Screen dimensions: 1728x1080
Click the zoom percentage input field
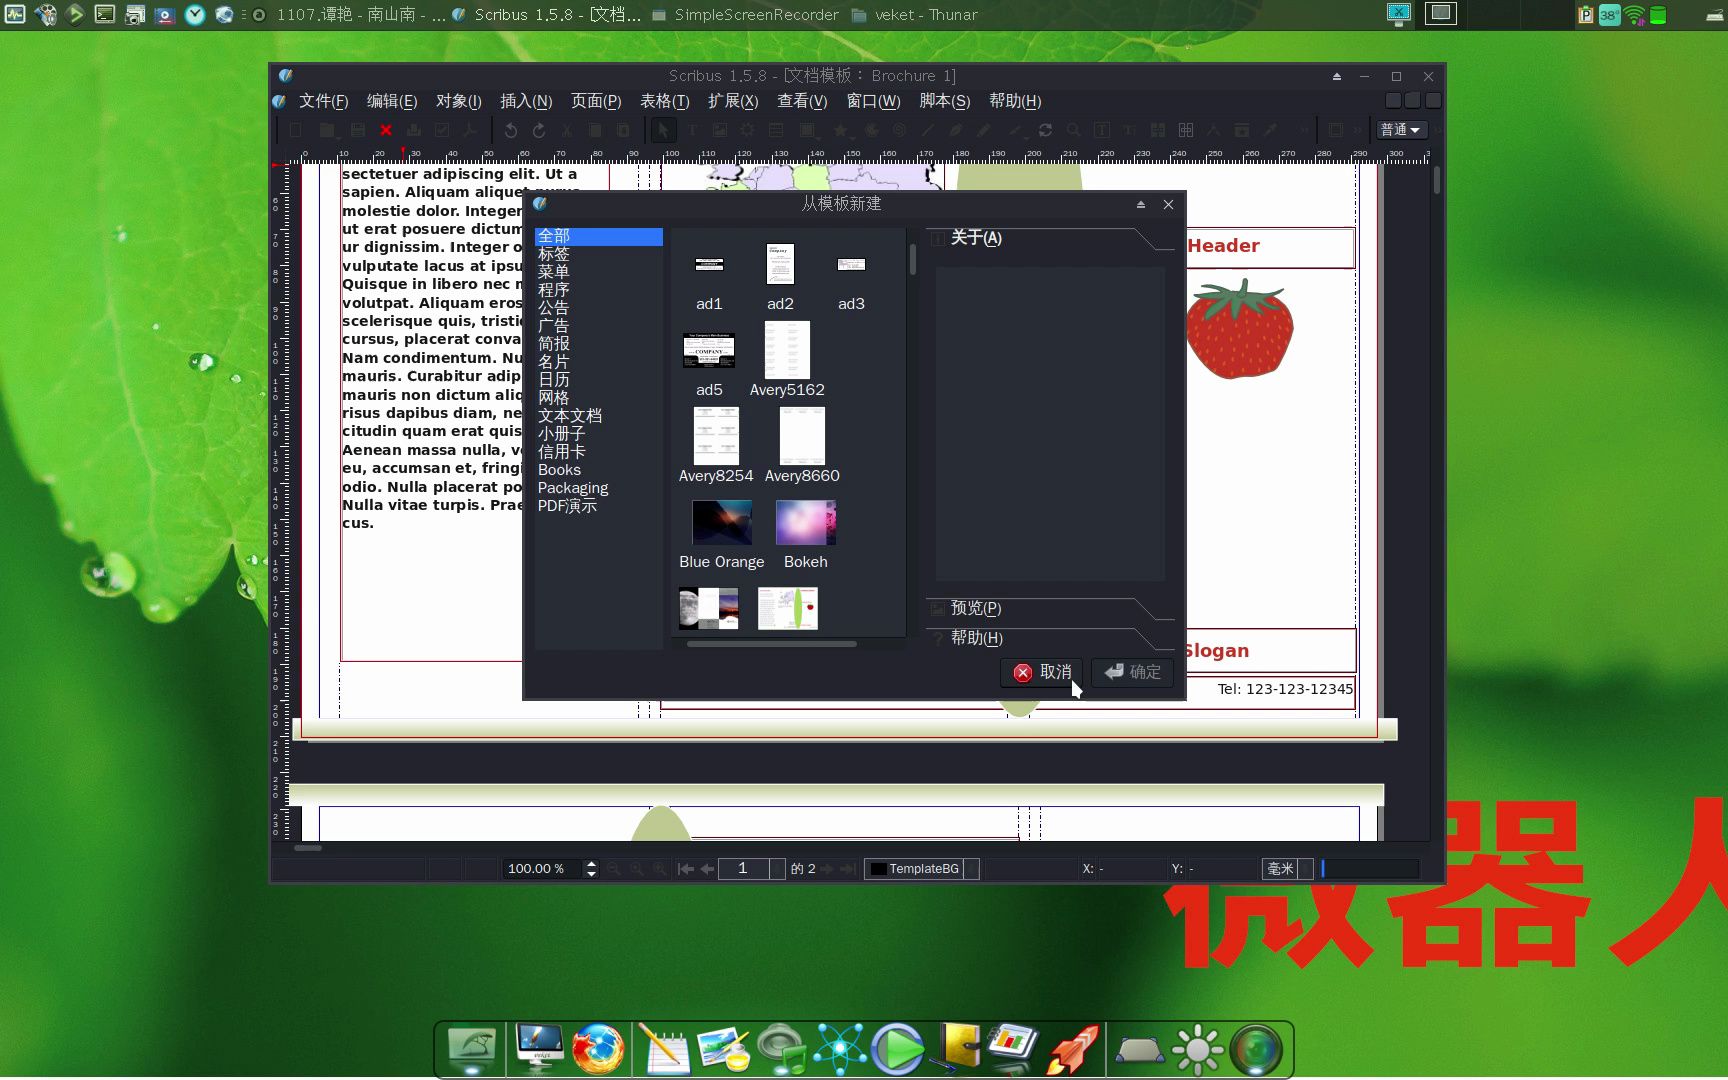tap(543, 869)
